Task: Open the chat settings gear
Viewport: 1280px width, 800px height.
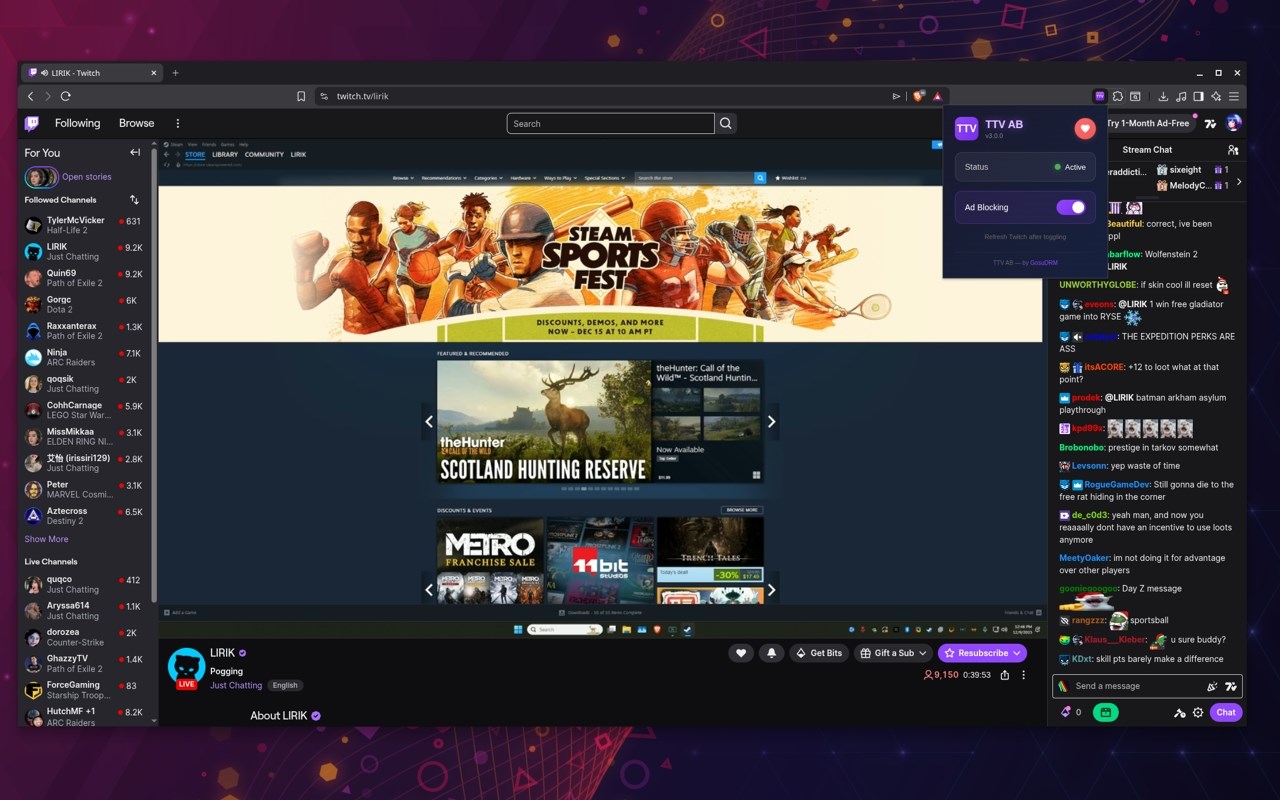Action: coord(1197,712)
